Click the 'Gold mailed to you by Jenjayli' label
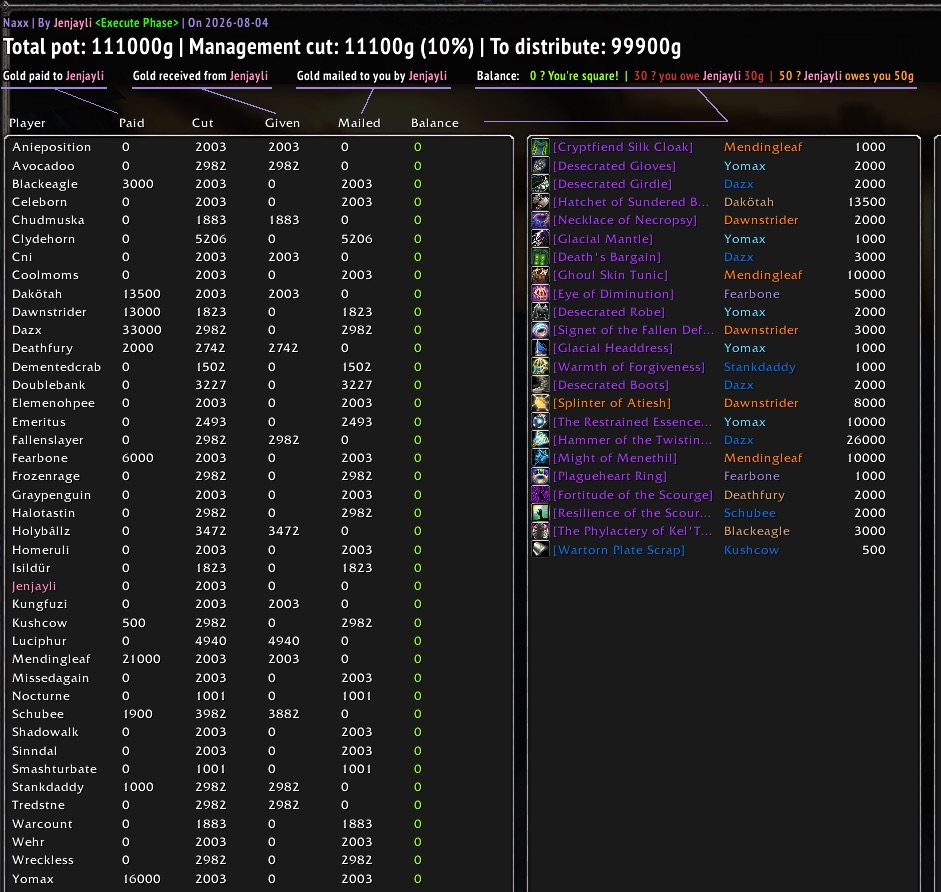 coord(372,76)
